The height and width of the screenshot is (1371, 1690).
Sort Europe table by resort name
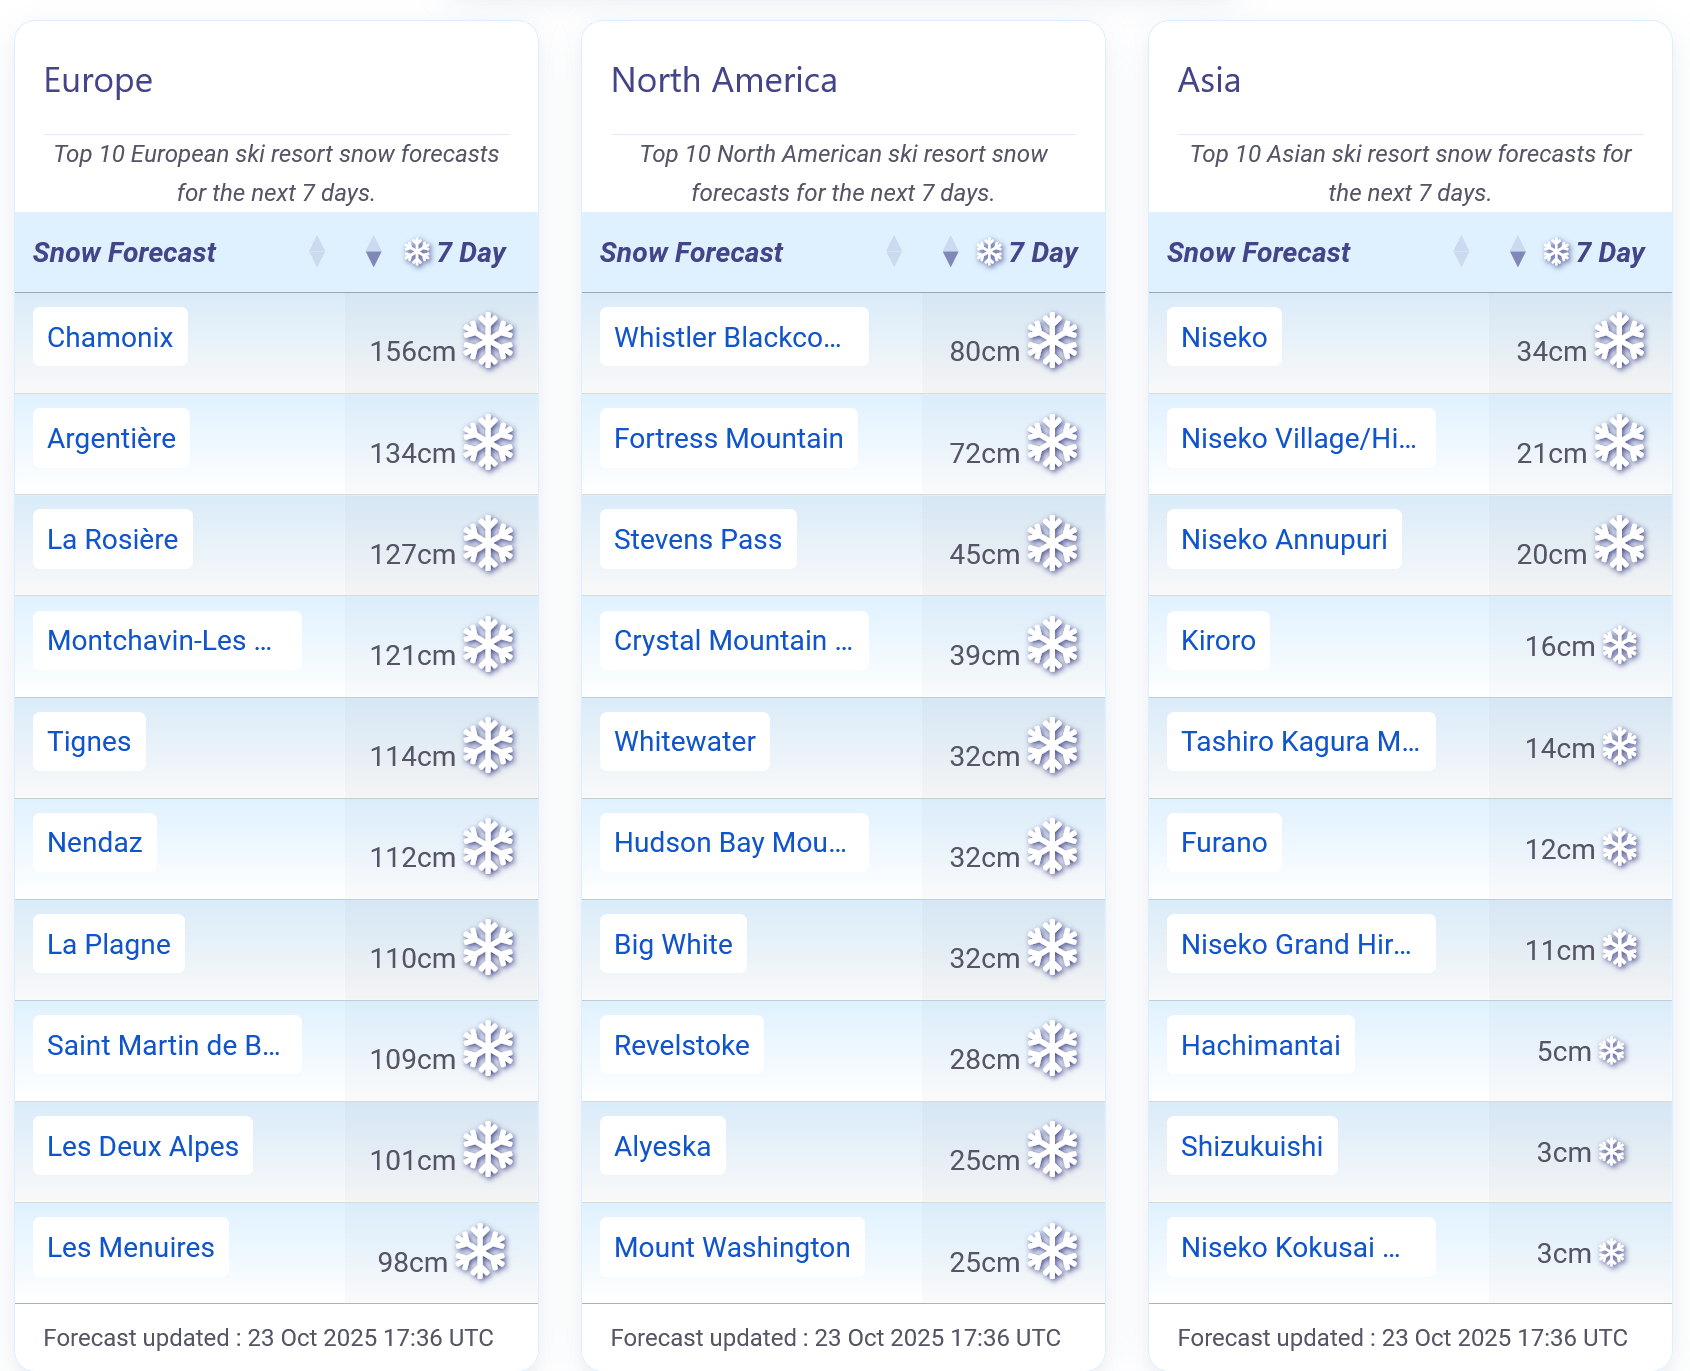(317, 252)
